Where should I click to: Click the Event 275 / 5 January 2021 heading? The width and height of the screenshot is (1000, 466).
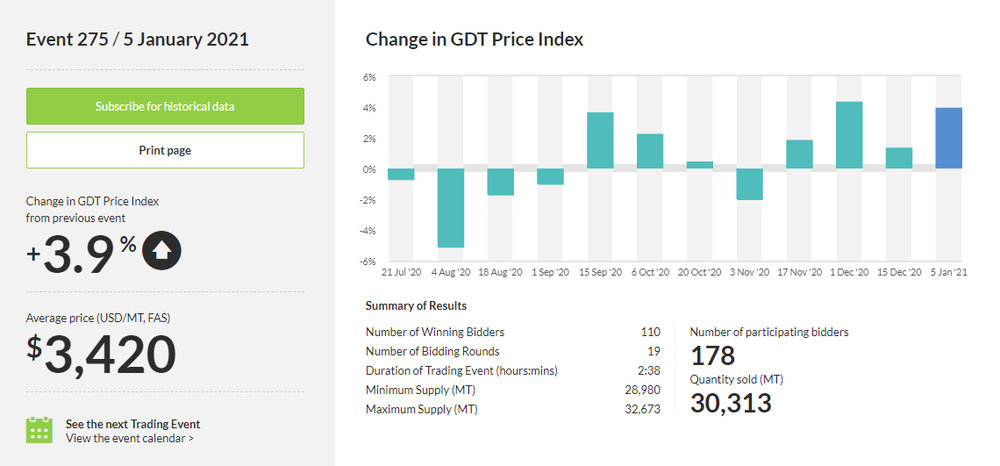tap(137, 40)
